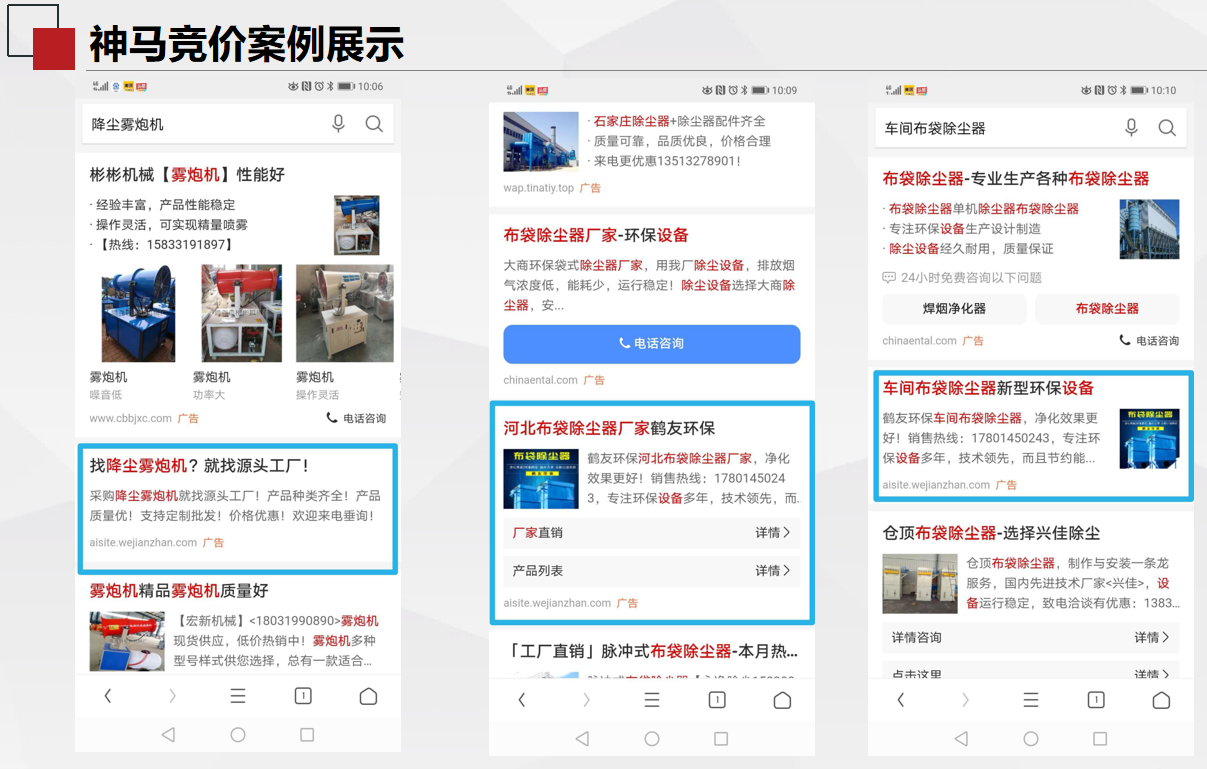The image size is (1207, 769).
Task: Tap thumbnail in 仓顶布袋除尘器 result
Action: pyautogui.click(x=920, y=583)
